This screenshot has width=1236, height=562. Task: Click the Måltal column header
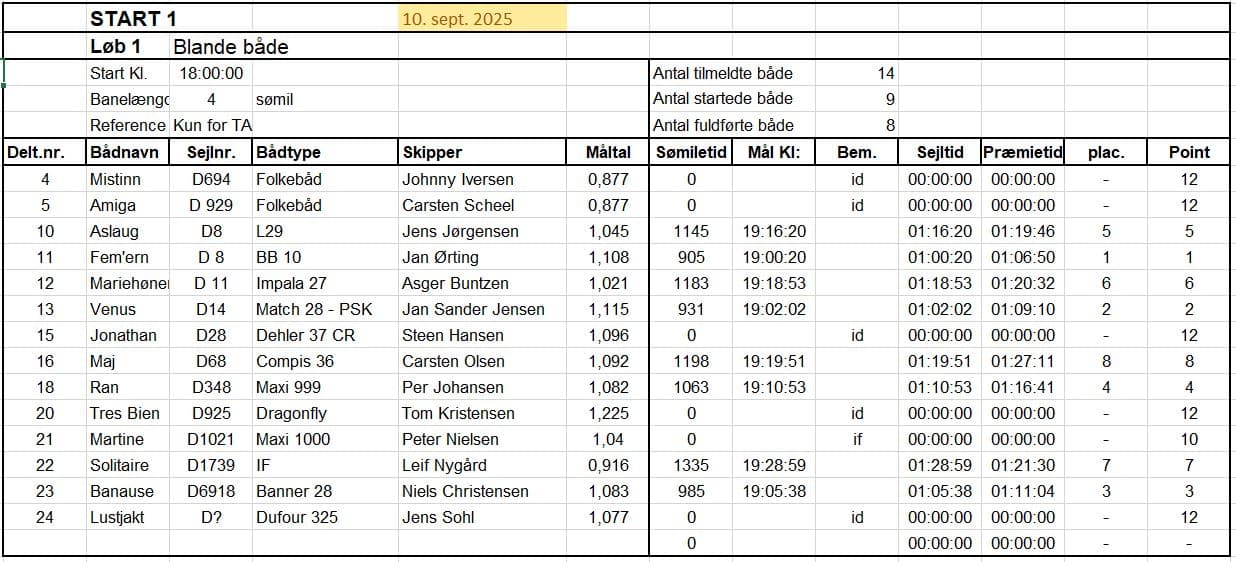click(608, 152)
